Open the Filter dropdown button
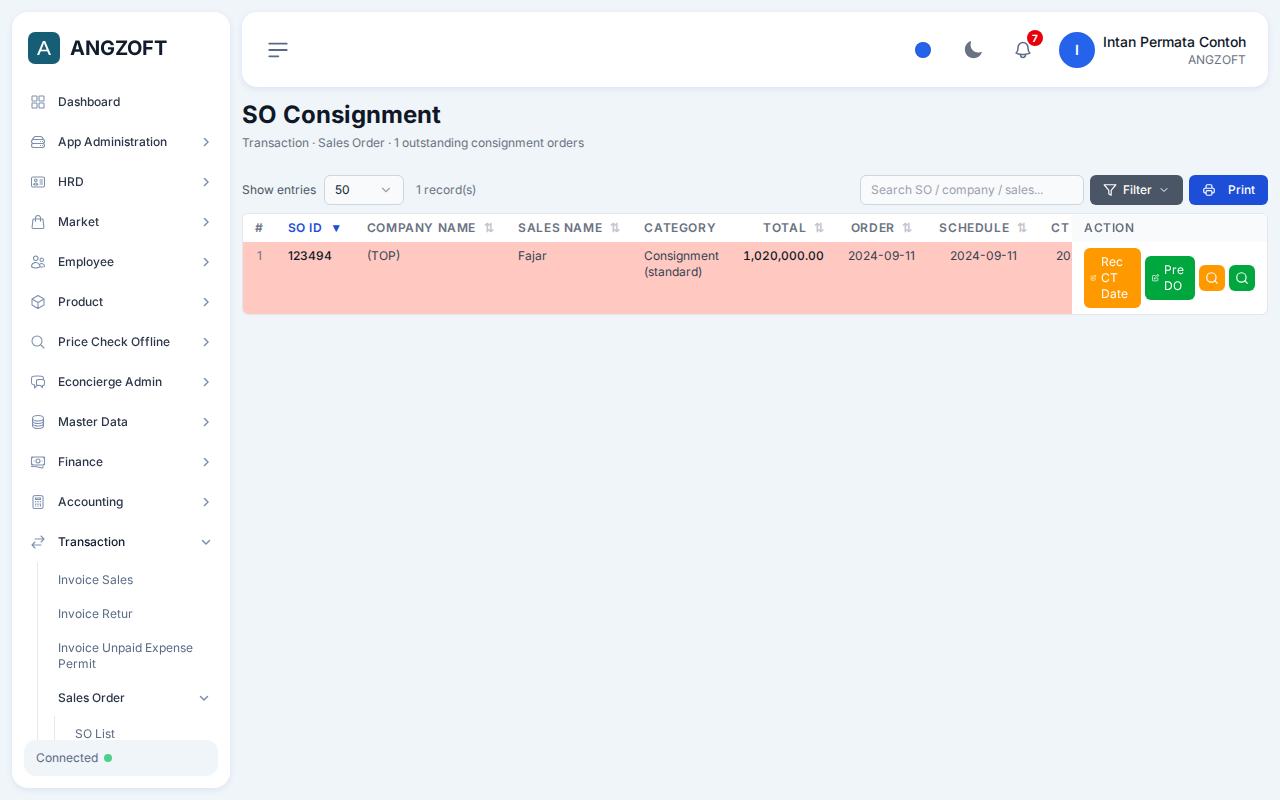The width and height of the screenshot is (1280, 800). [1136, 190]
